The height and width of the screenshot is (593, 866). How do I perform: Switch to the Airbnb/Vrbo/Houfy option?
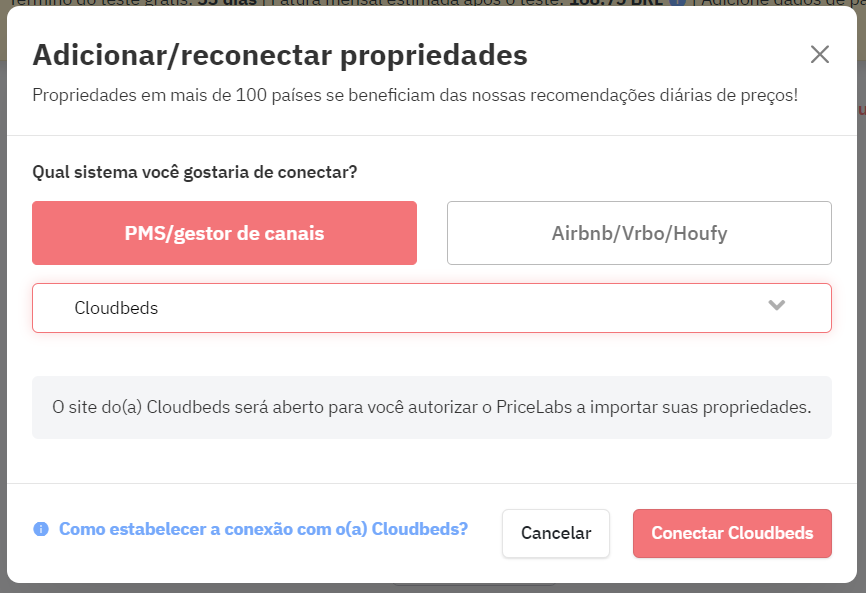coord(639,233)
